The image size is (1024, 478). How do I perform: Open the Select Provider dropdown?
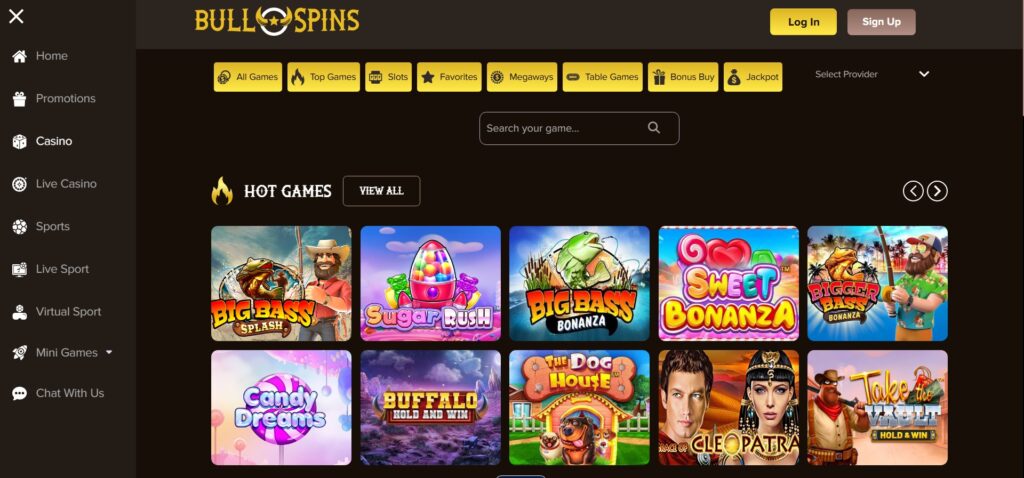tap(872, 74)
